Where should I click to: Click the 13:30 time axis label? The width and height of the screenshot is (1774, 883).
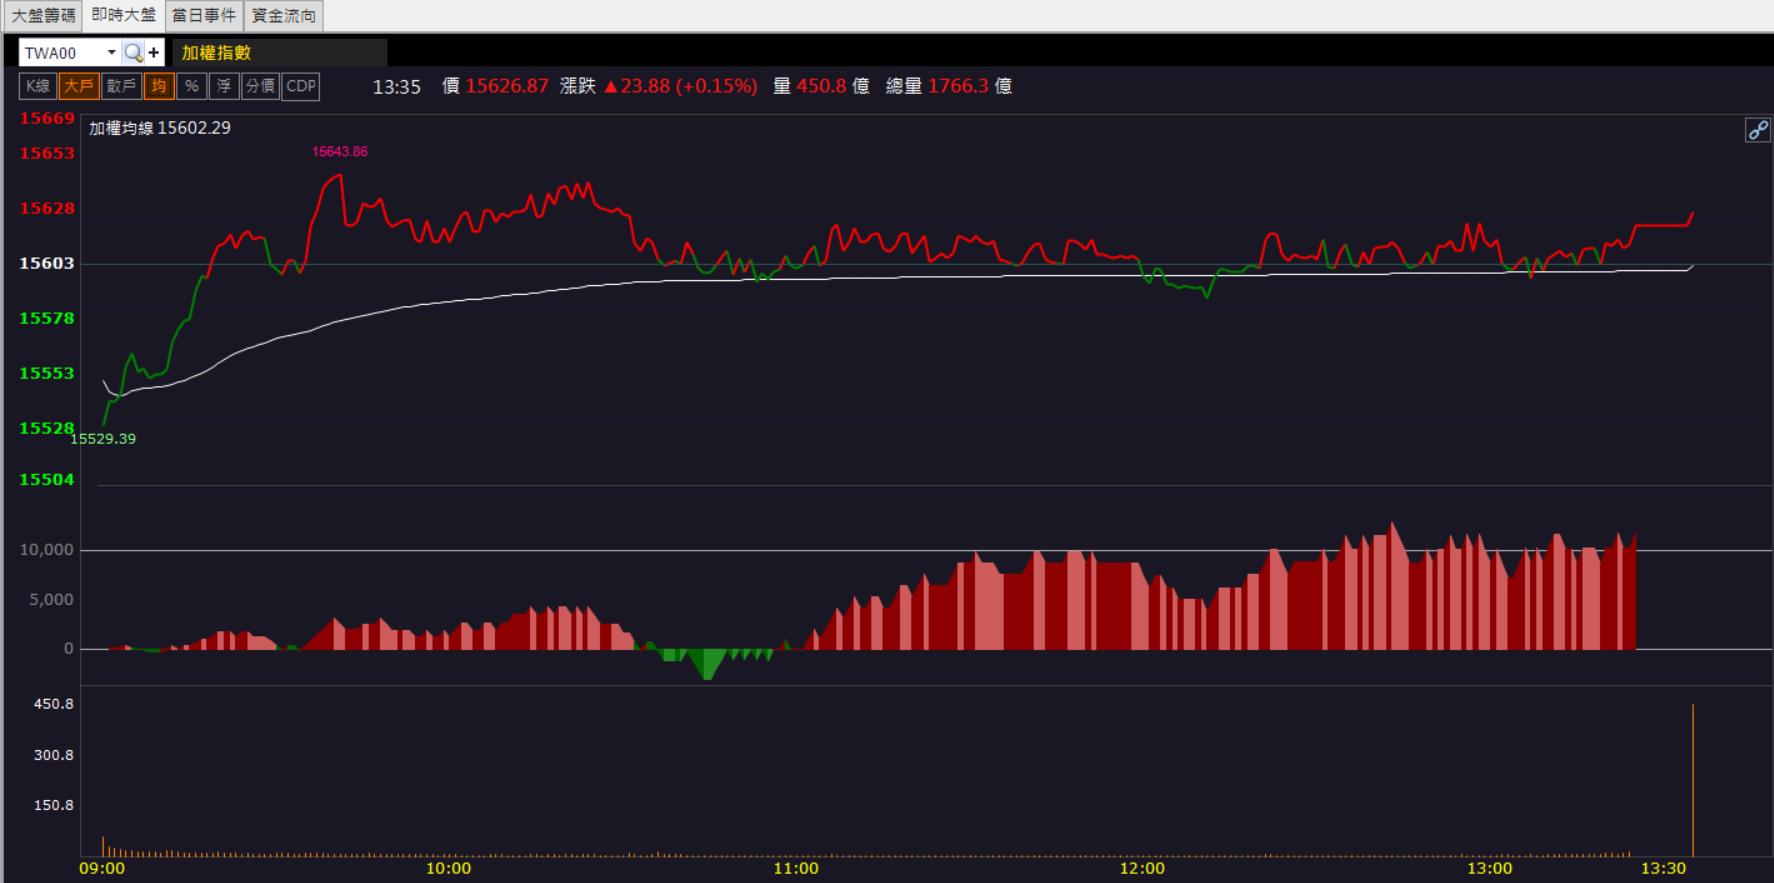tap(1663, 869)
